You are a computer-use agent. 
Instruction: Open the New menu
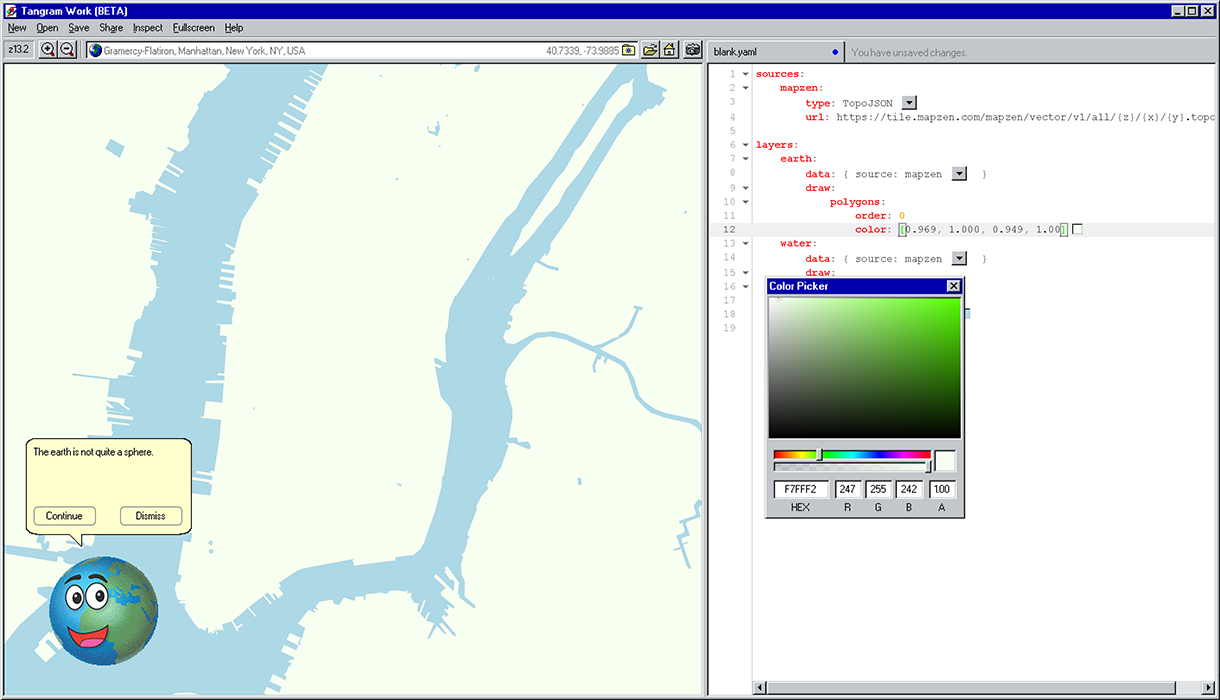point(17,28)
